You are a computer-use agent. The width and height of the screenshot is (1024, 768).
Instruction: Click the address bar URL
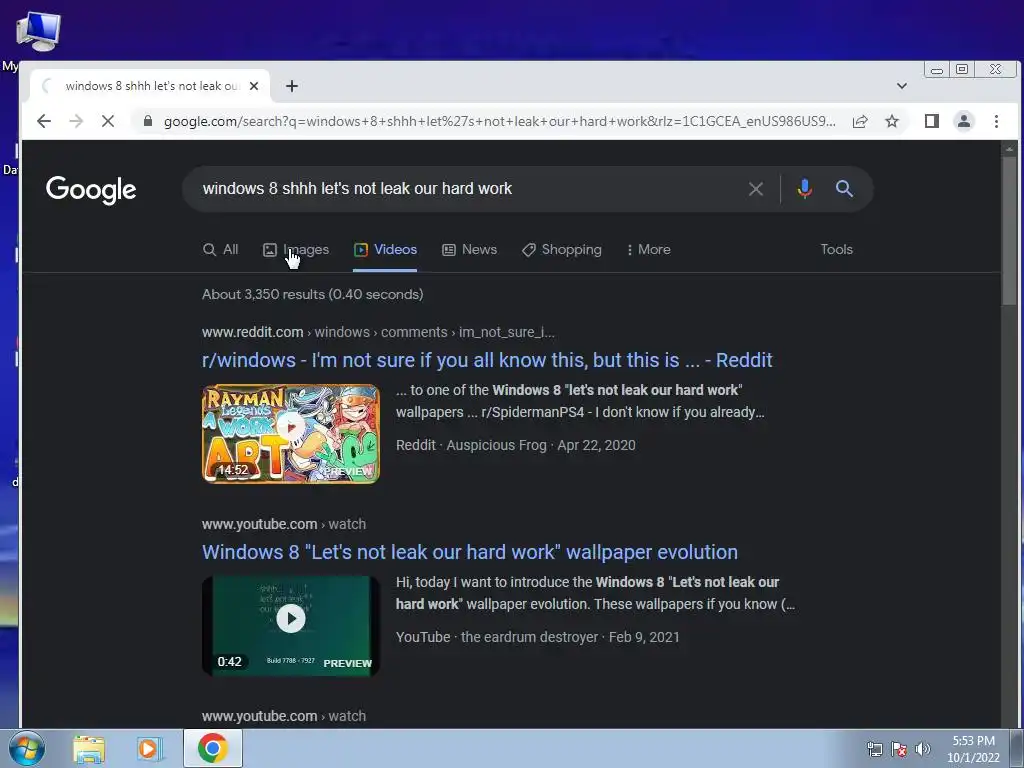click(500, 121)
